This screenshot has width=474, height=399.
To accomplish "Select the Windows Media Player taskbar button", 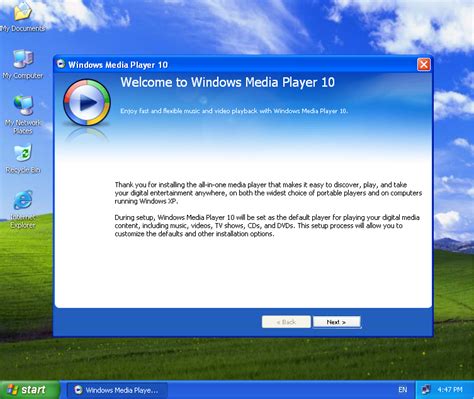I will [117, 390].
